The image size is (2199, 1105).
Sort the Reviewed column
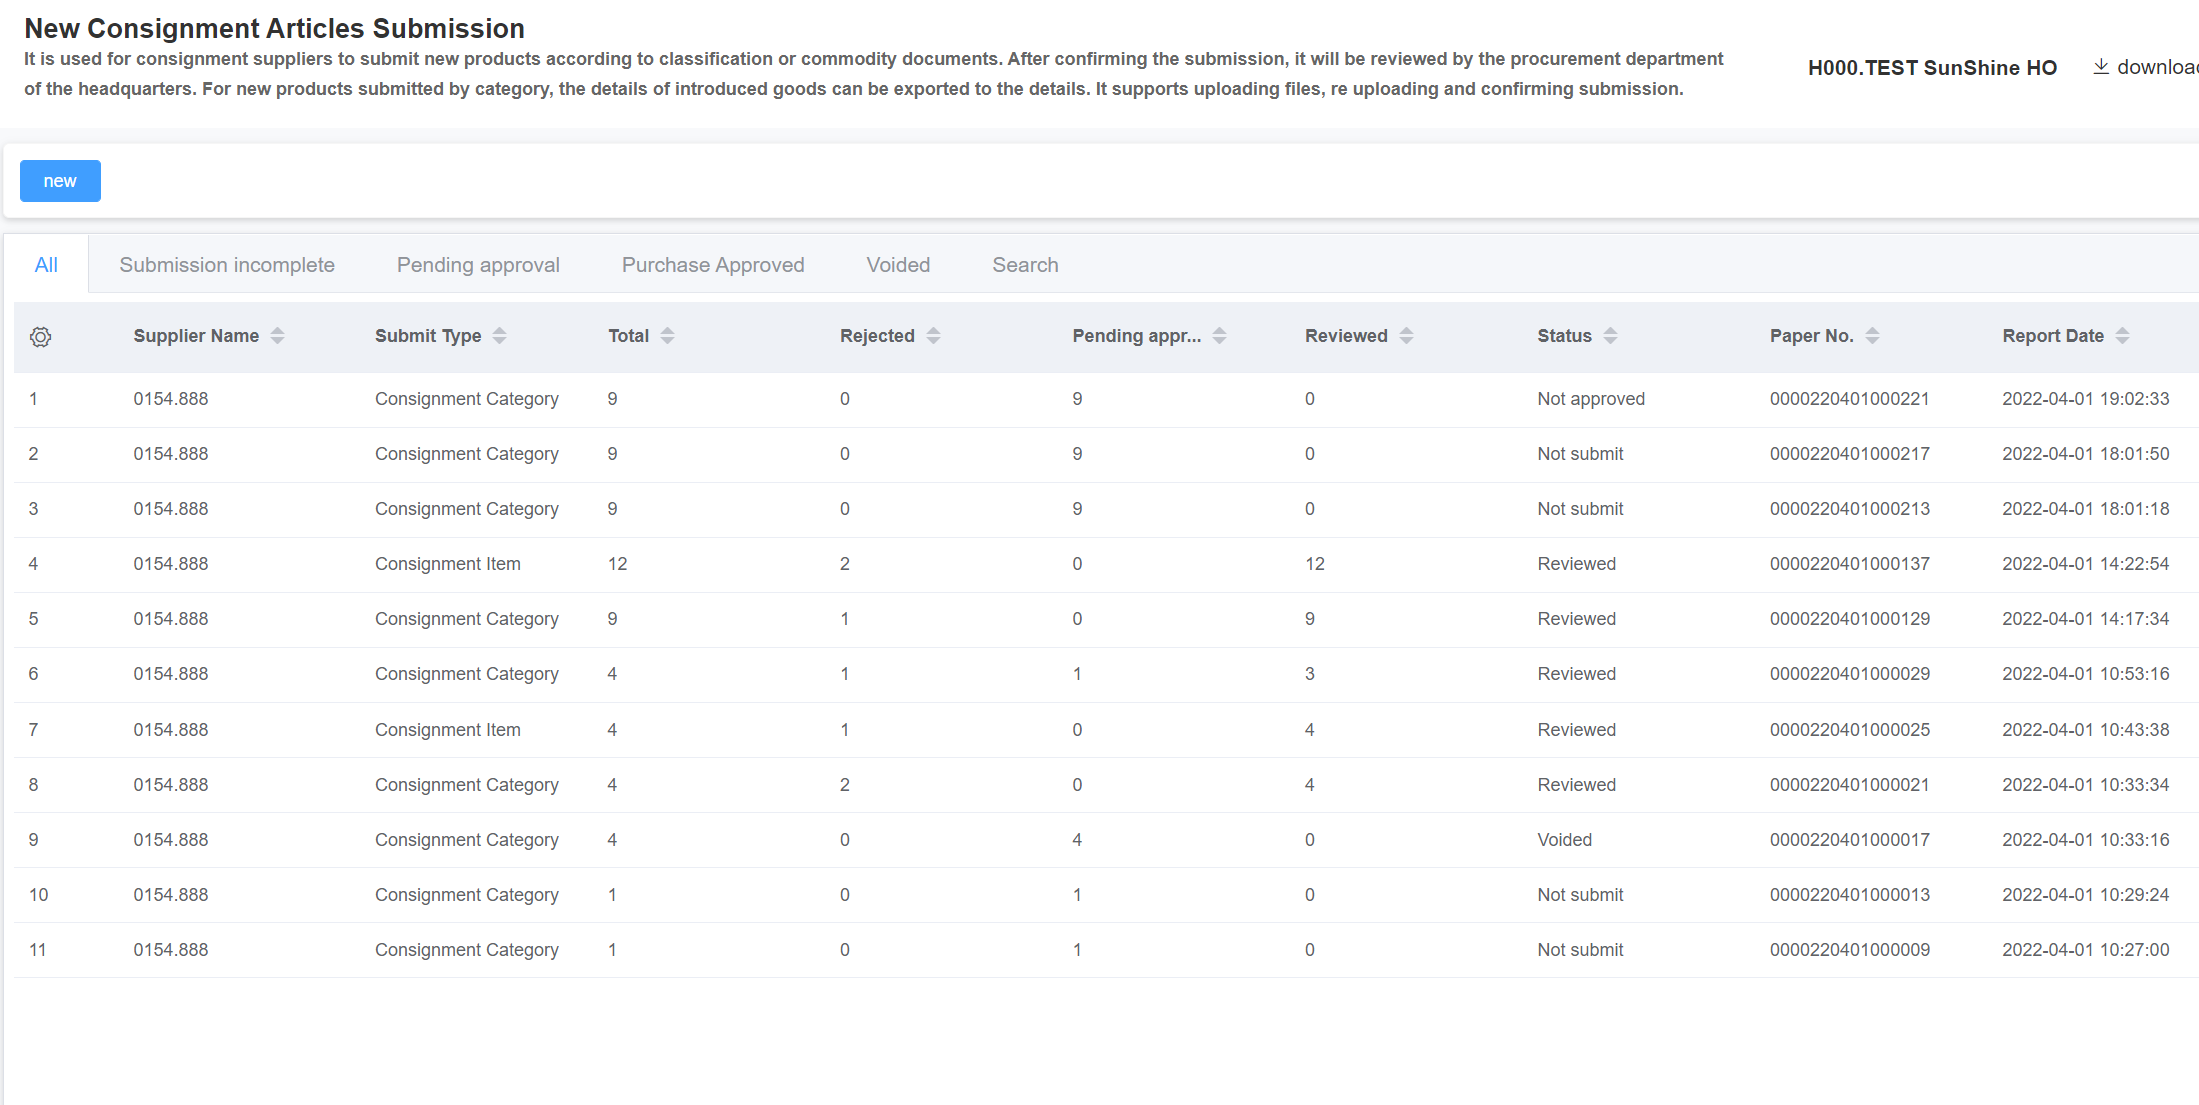[1406, 336]
